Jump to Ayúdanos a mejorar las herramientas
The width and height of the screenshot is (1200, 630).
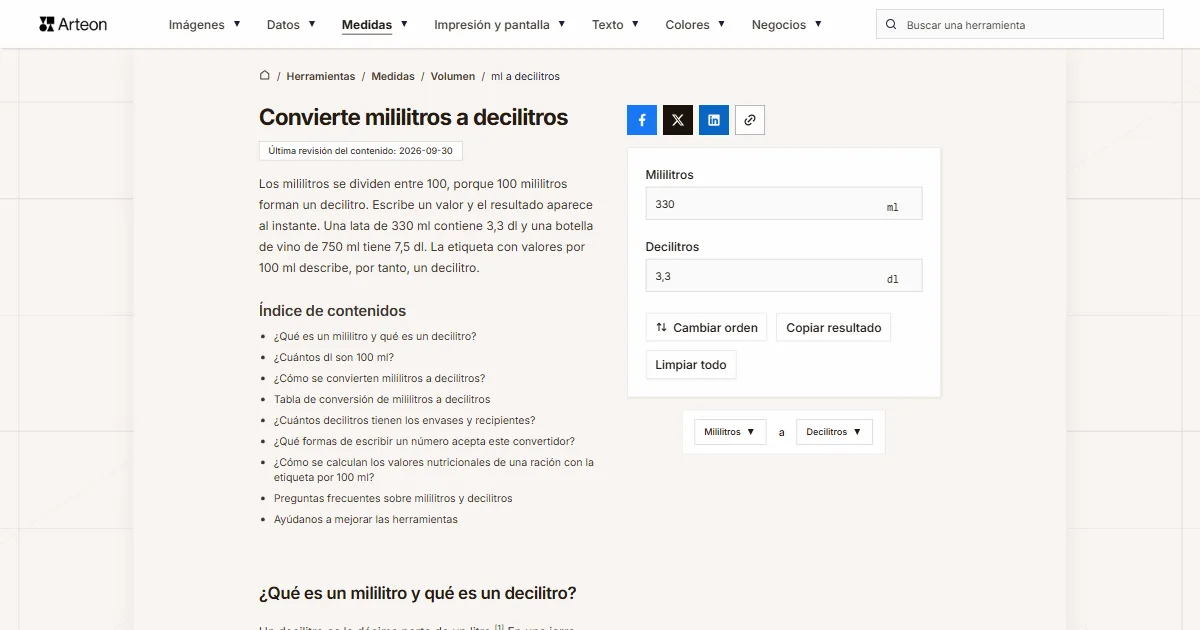366,519
